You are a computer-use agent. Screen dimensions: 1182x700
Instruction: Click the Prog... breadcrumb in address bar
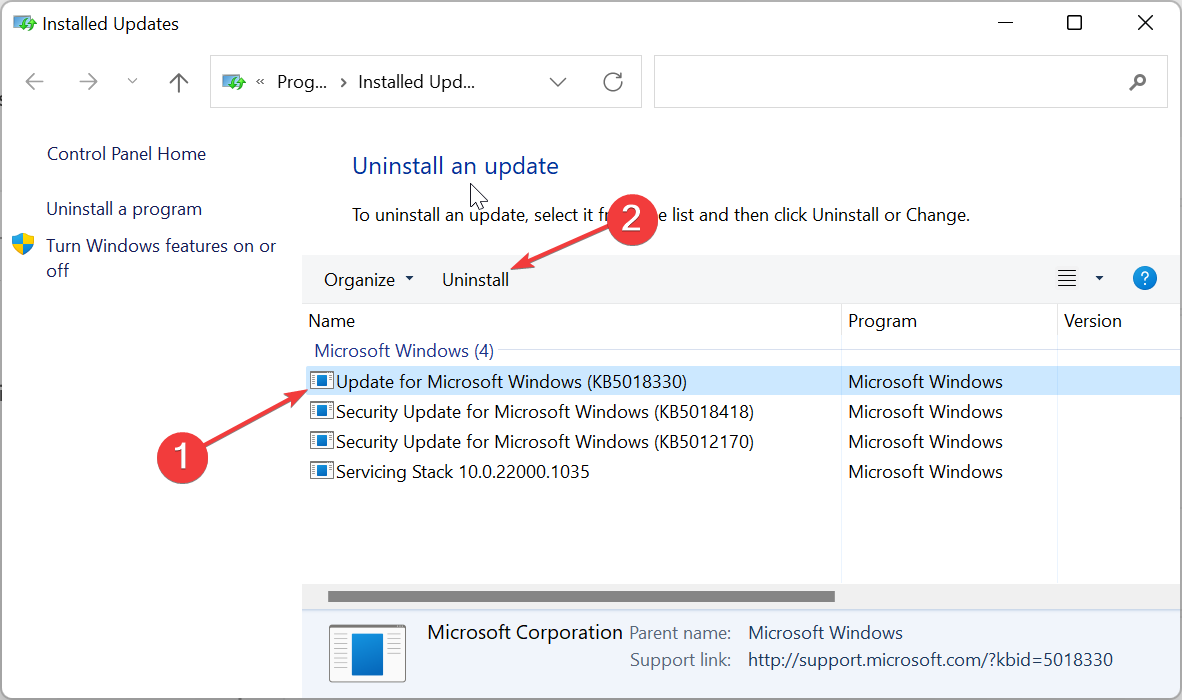pyautogui.click(x=302, y=81)
